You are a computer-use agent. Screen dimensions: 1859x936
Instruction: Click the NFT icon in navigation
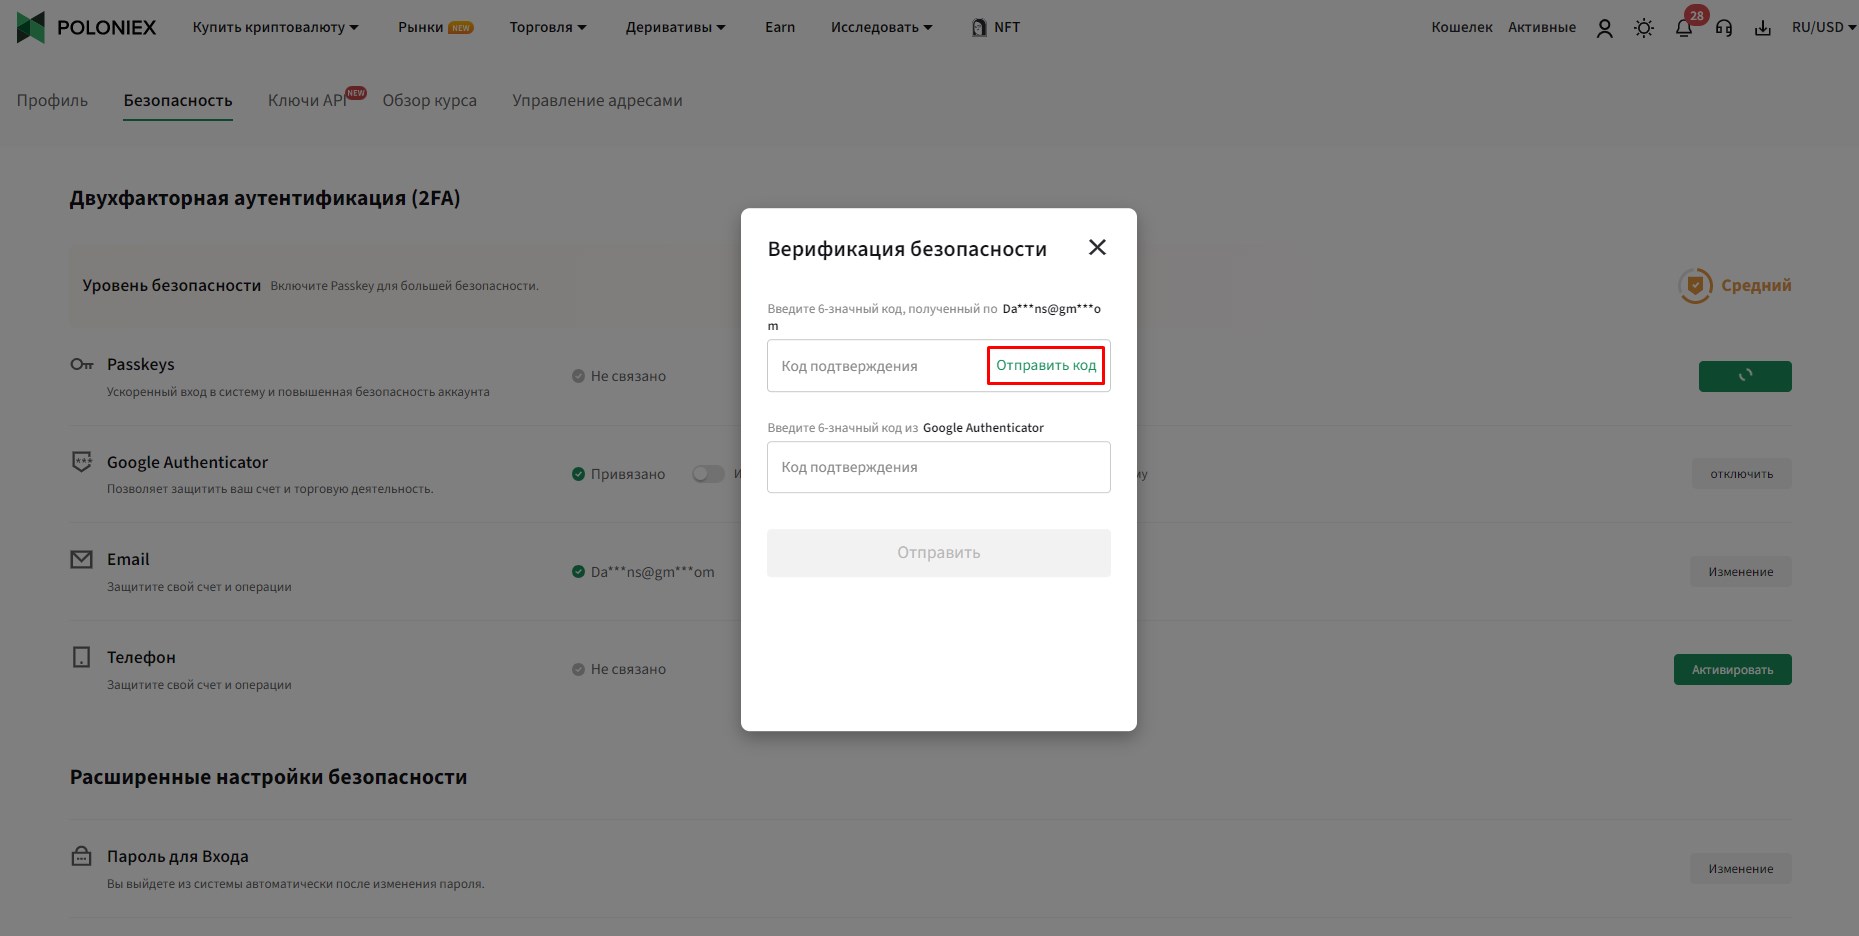point(979,28)
